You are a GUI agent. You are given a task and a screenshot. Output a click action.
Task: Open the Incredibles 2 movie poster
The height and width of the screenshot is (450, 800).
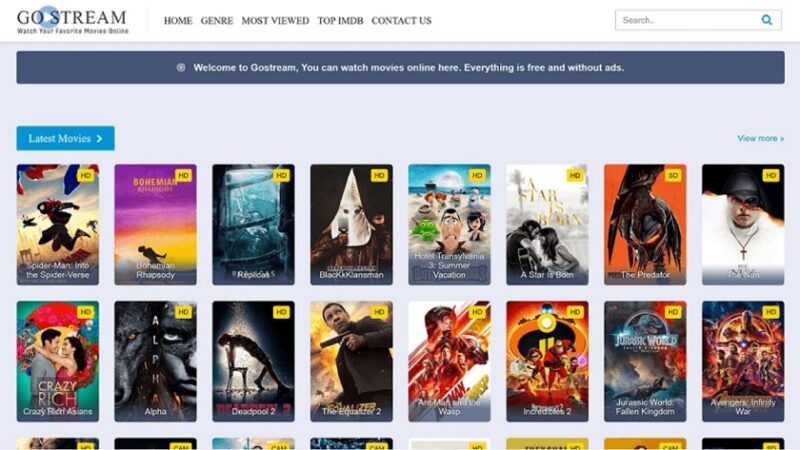(x=547, y=361)
